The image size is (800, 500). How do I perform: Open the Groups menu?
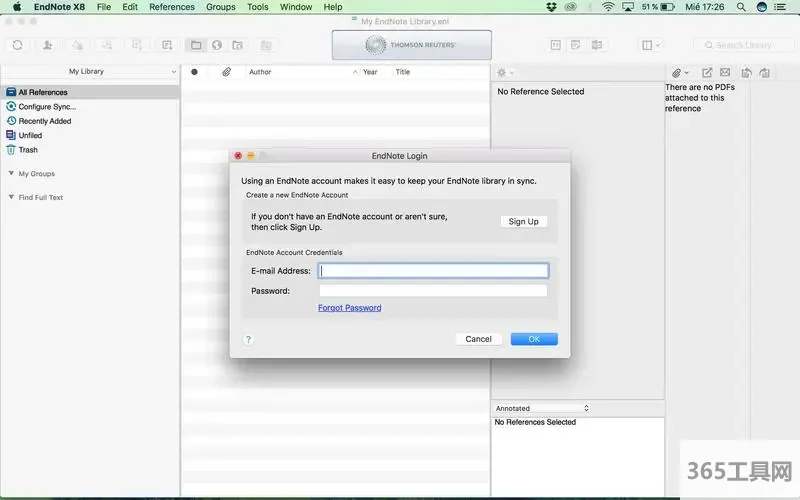point(221,7)
